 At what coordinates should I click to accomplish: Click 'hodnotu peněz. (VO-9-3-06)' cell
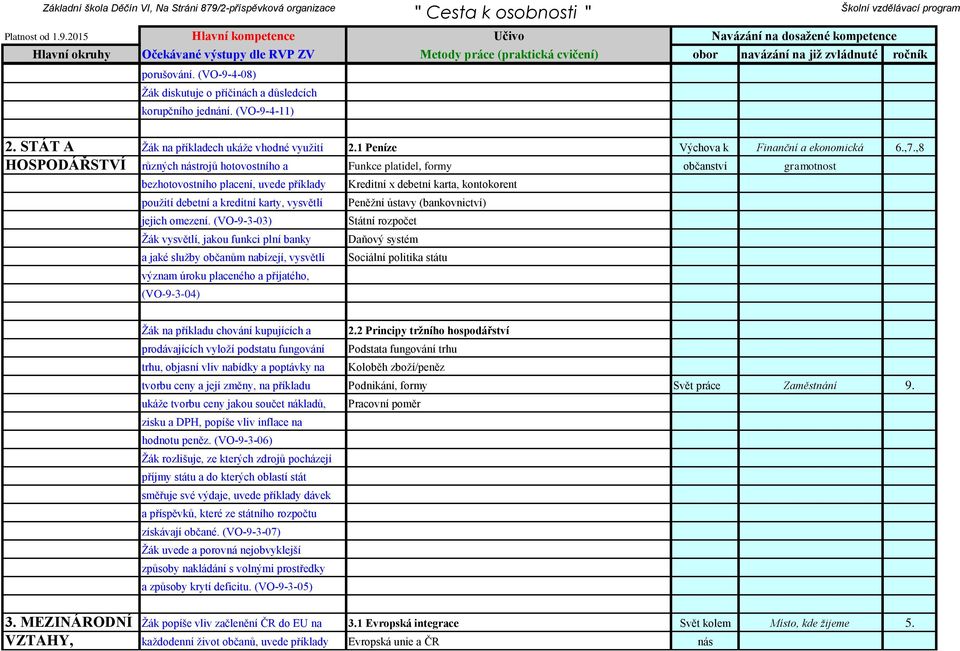pos(243,440)
